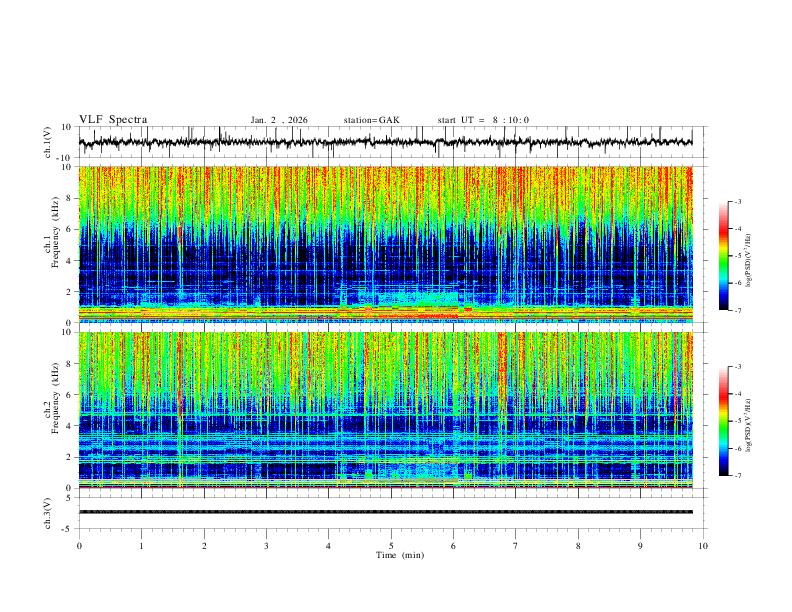Select the "Jan. 2, 2026" date text
This screenshot has width=792, height=612.
tap(279, 120)
